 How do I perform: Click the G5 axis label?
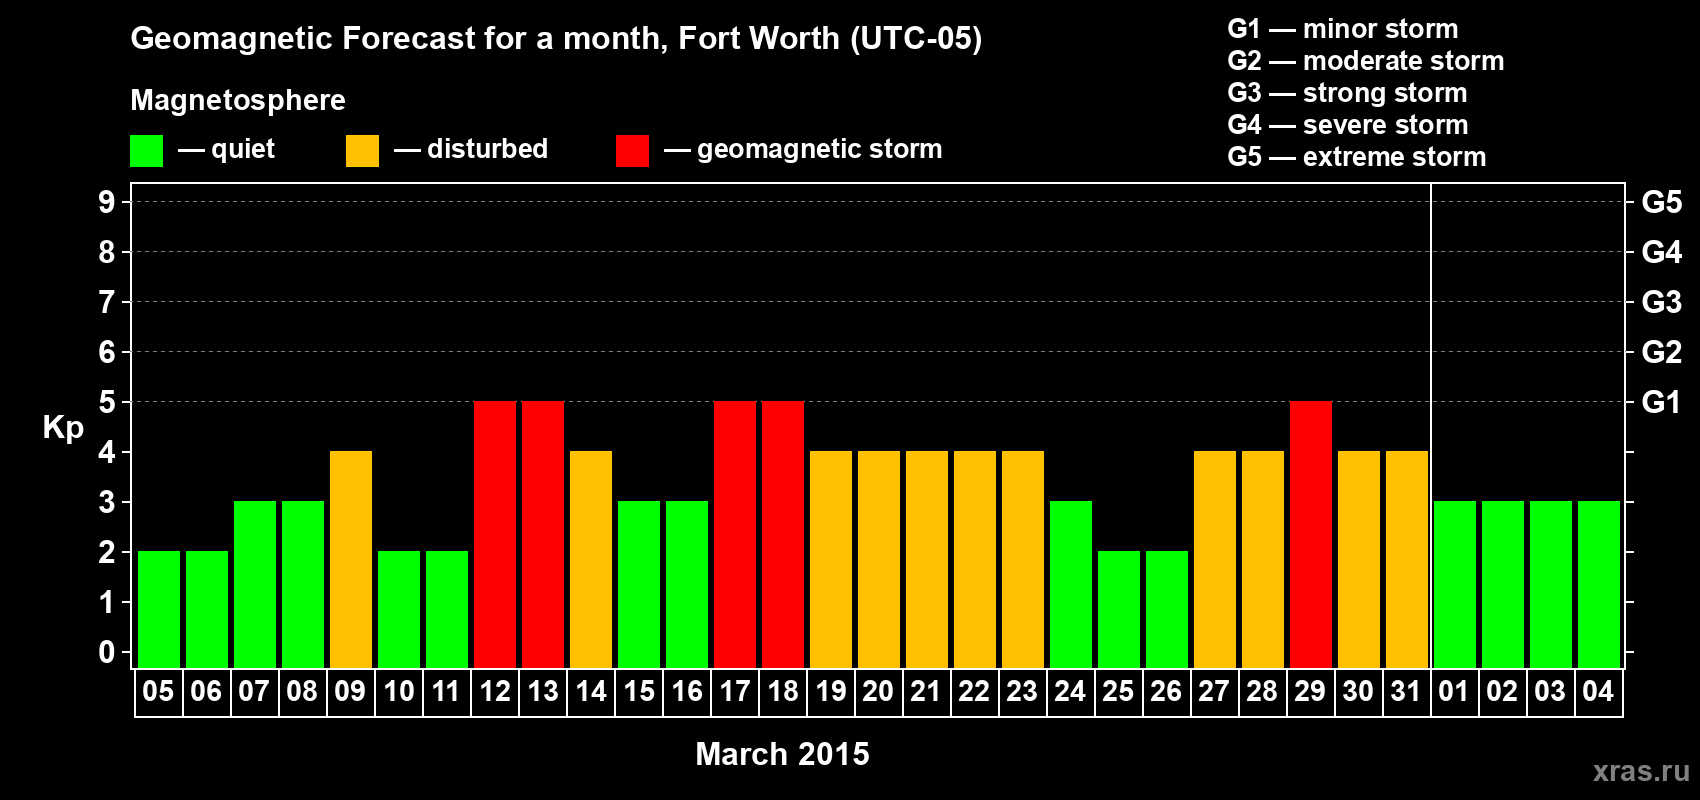1662,202
